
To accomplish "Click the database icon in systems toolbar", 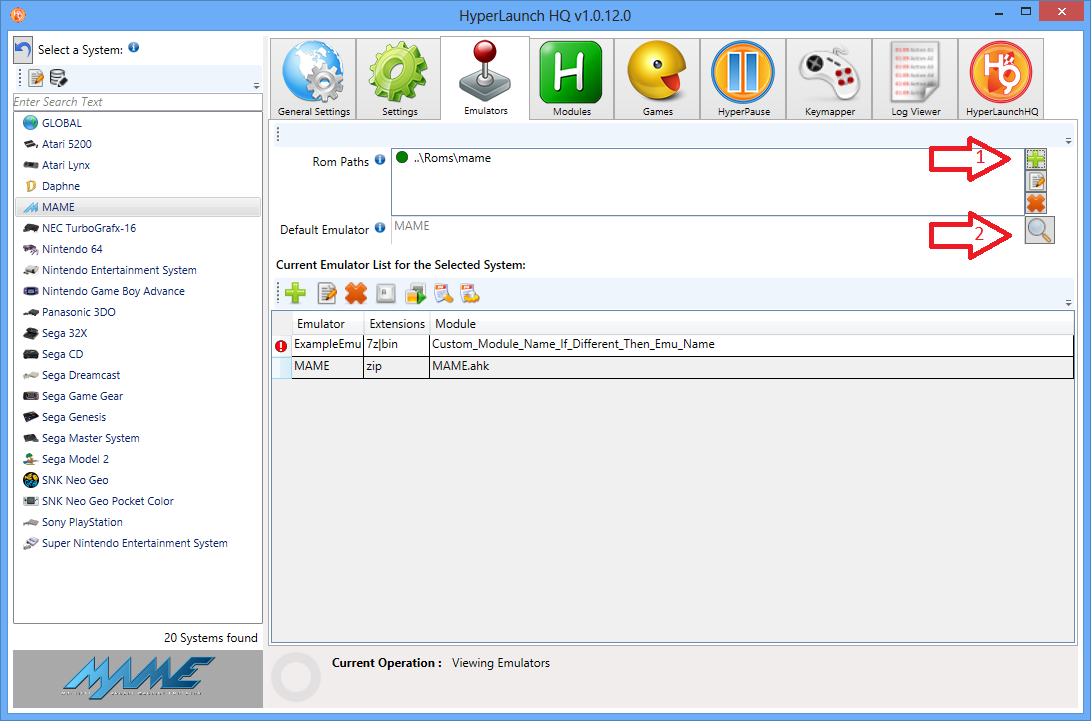I will pyautogui.click(x=58, y=78).
